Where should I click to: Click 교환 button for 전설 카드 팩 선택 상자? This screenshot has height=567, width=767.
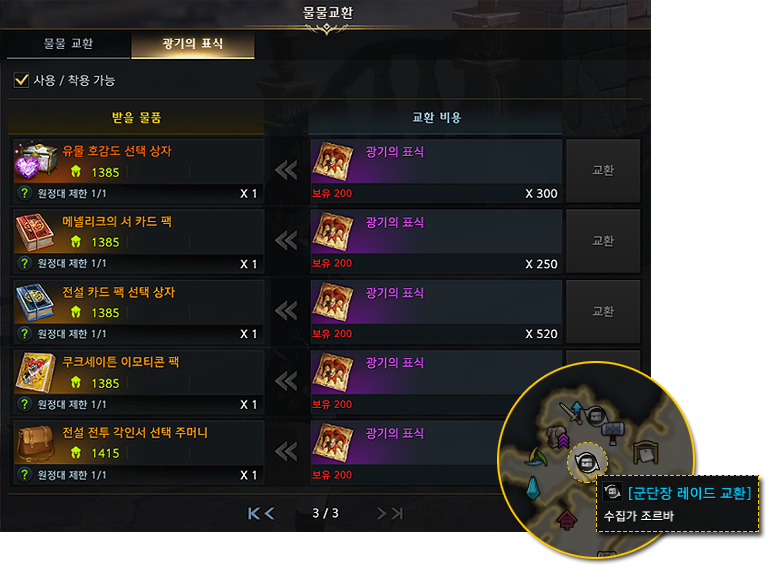click(603, 311)
